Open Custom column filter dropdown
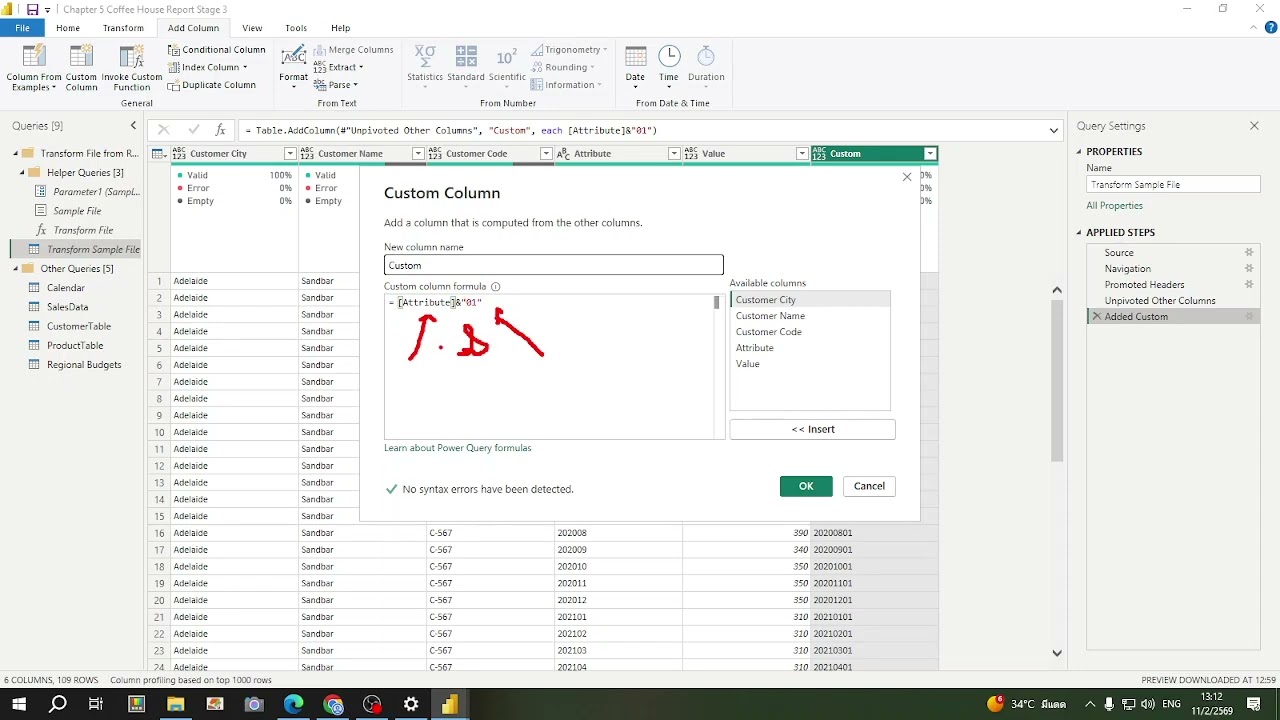Viewport: 1280px width, 720px height. pyautogui.click(x=930, y=154)
